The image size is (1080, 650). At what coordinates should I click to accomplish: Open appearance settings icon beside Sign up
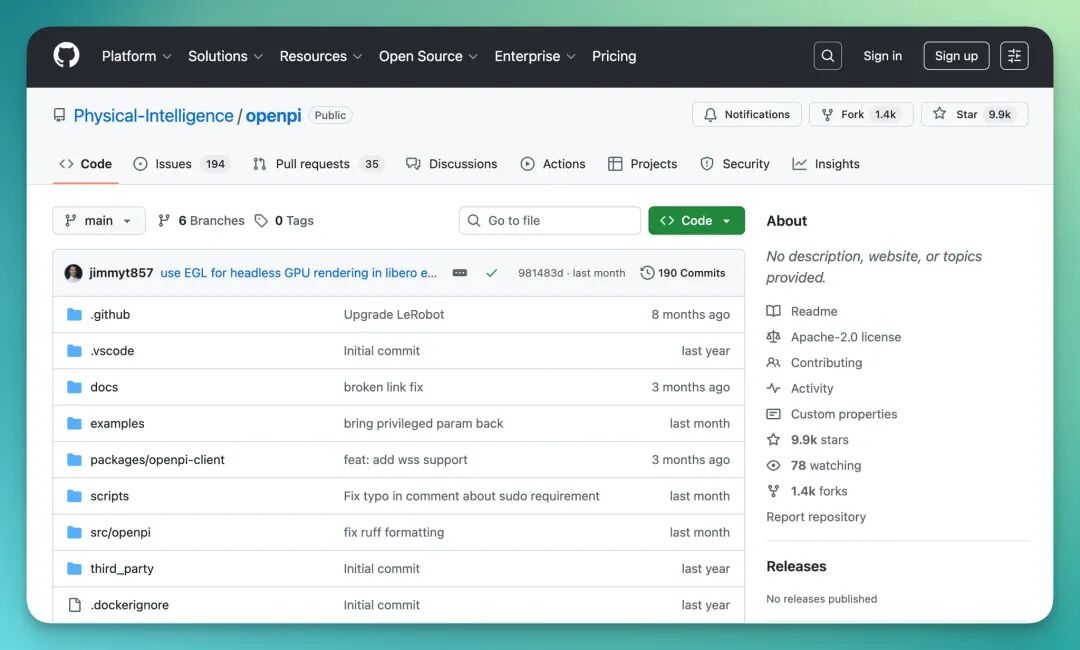pos(1014,56)
